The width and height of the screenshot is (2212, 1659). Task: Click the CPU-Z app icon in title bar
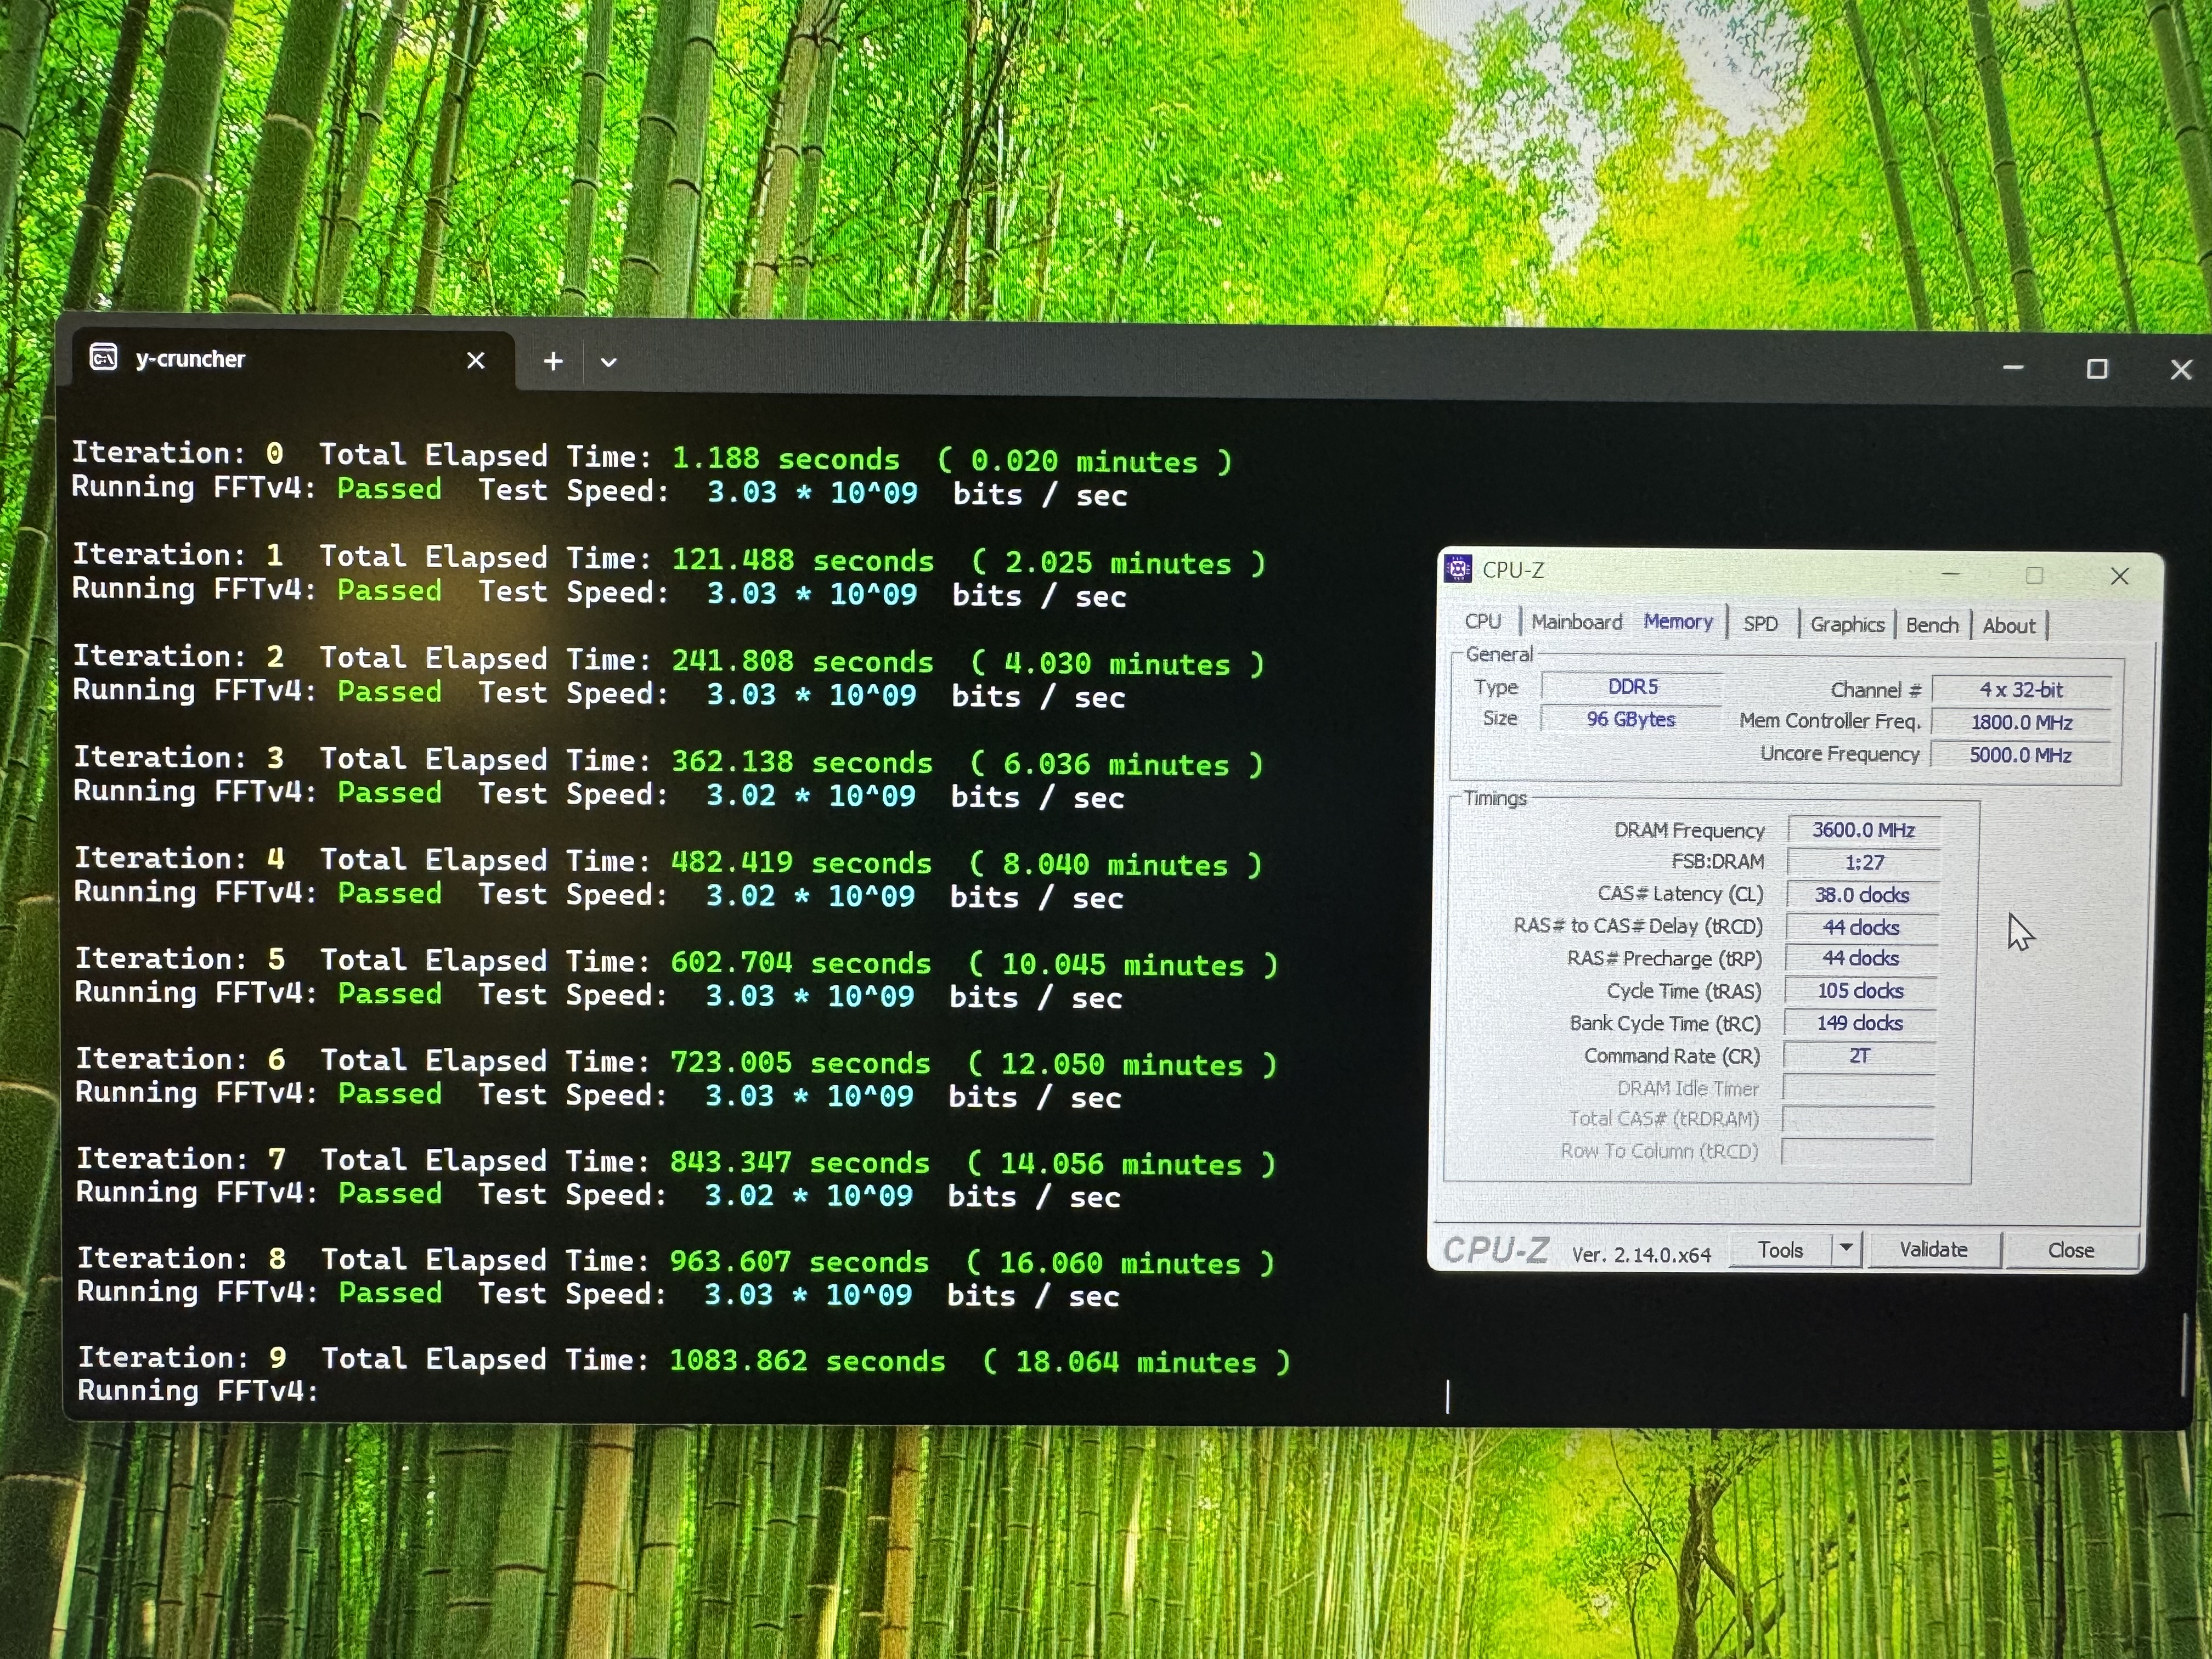coord(1458,570)
